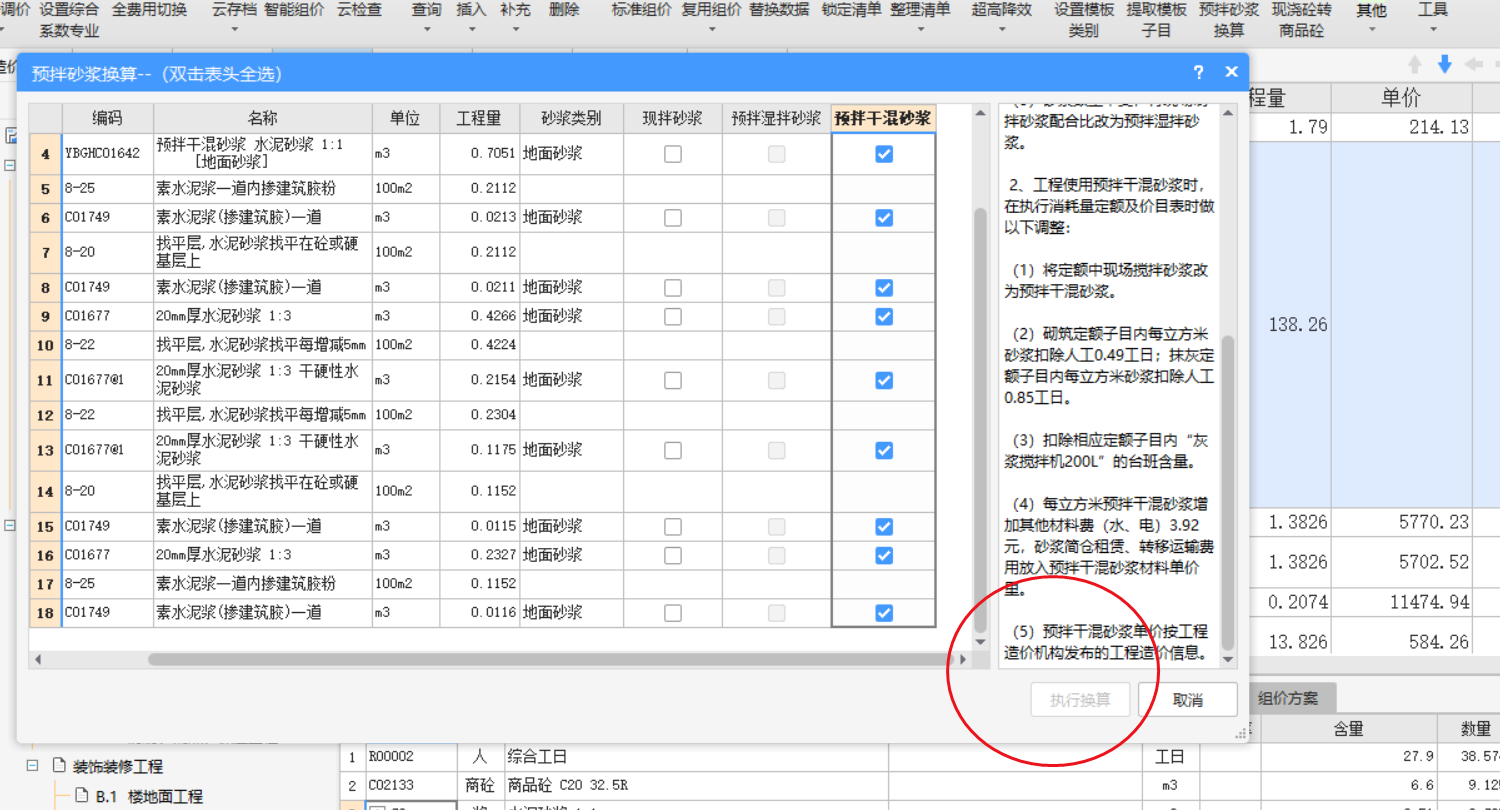Open dropdown arrow under 补充
Screen dimensions: 1500x810
pos(515,30)
